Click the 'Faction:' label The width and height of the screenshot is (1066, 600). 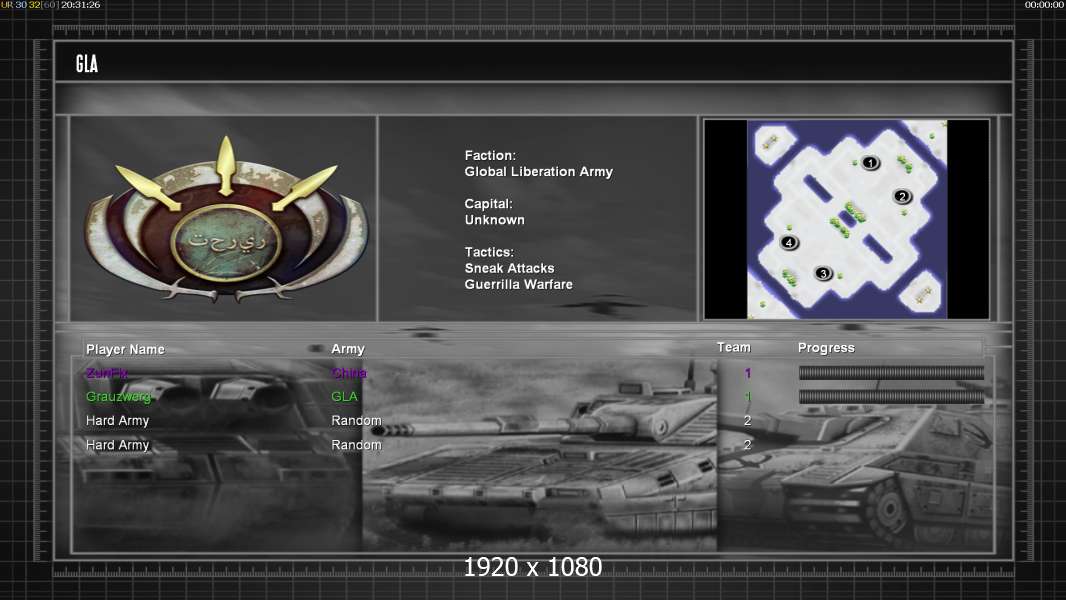tap(490, 156)
